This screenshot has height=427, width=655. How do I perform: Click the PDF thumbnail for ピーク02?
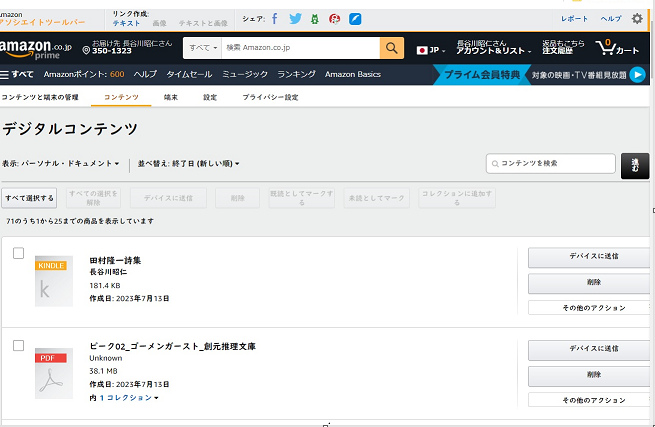click(53, 374)
